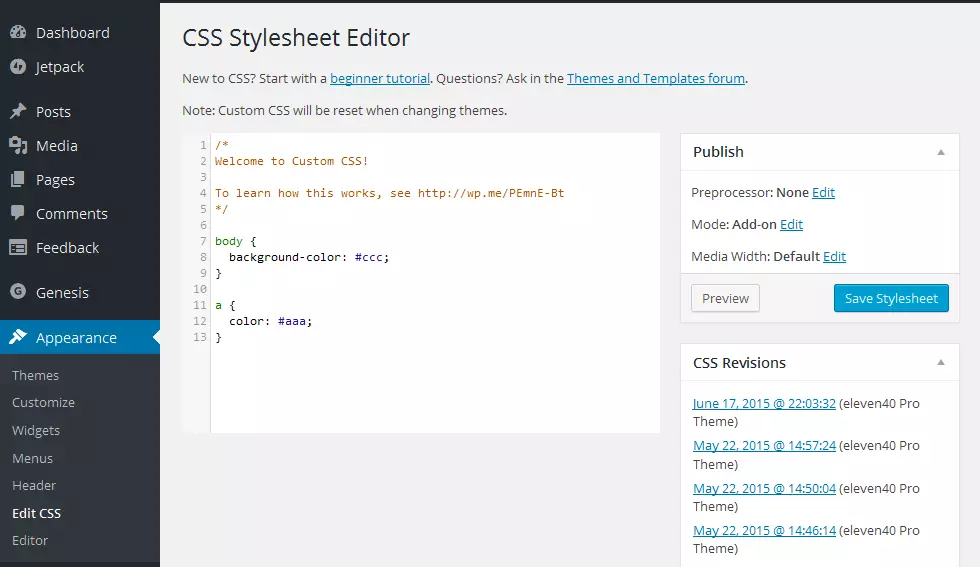Open the May 22, 2015 @ 14:57:24 revision
The image size is (980, 567).
pos(764,446)
